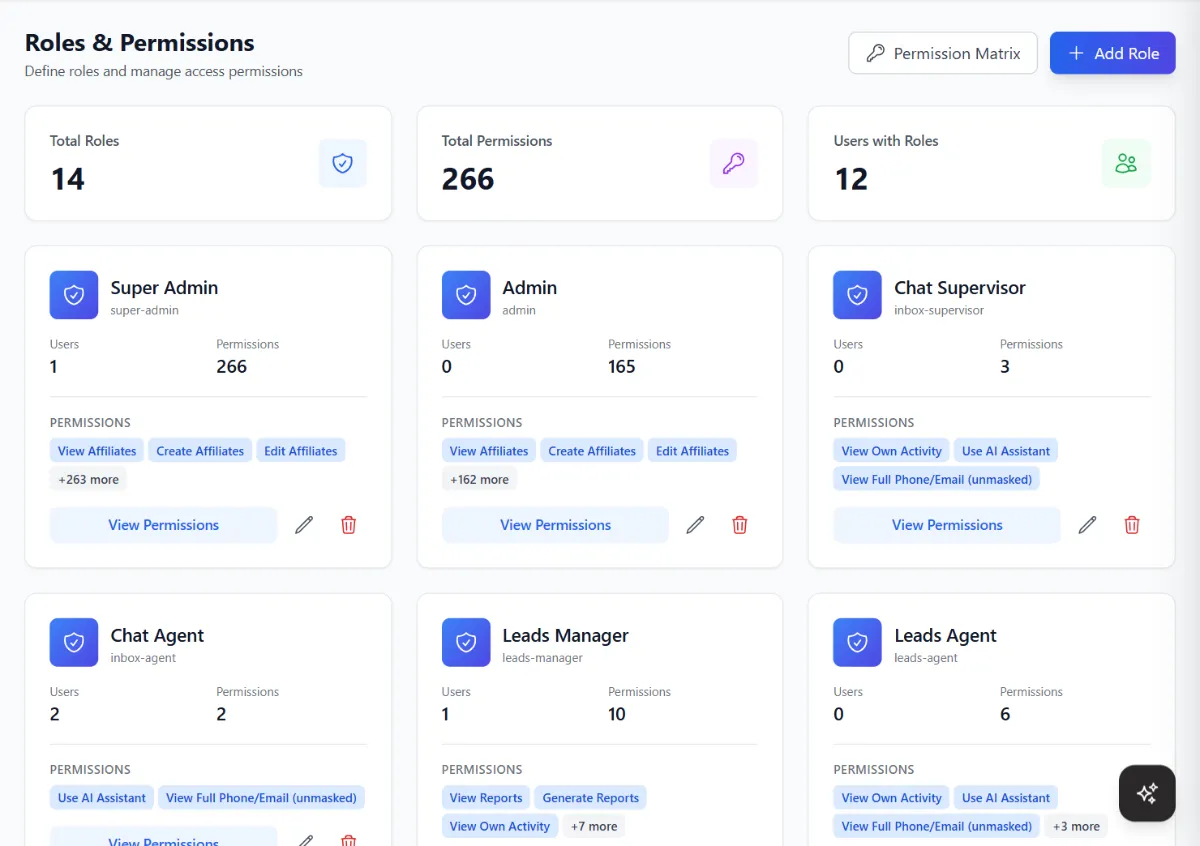Click Chat Supervisor's Use AI Assistant tag
The image size is (1200, 846).
(1006, 451)
